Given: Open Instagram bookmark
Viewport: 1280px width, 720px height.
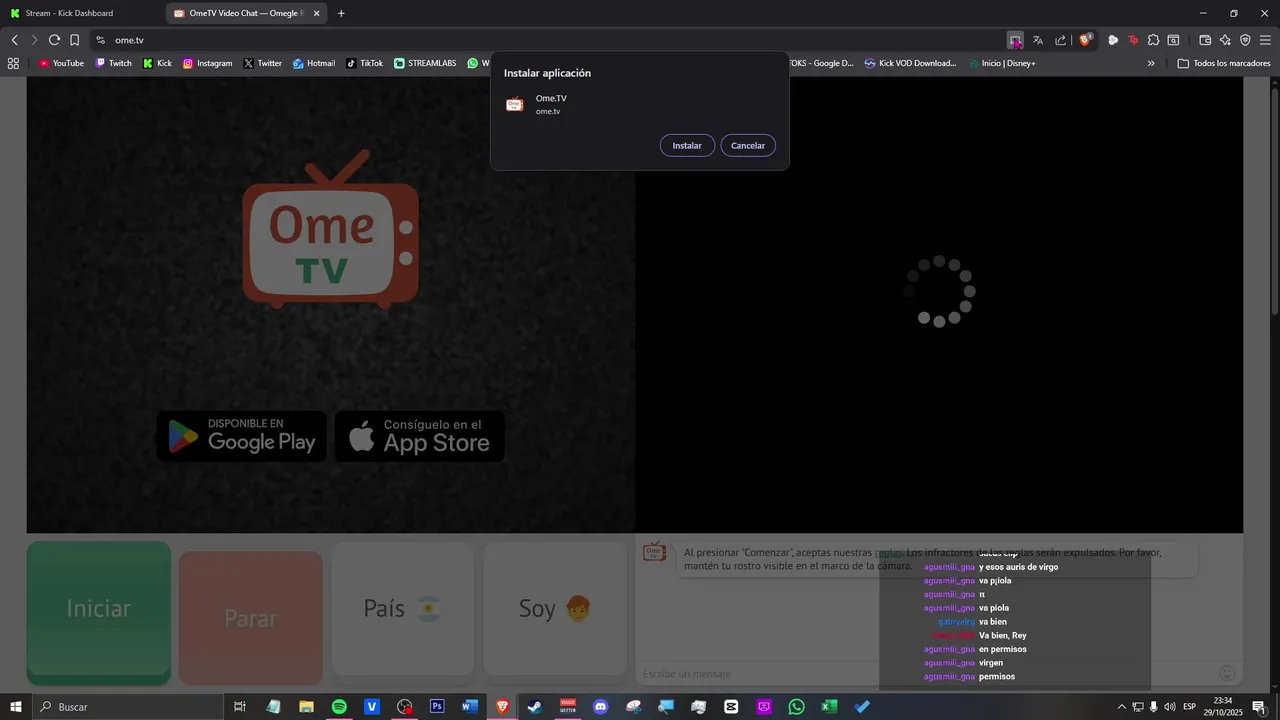Looking at the screenshot, I should pos(207,63).
